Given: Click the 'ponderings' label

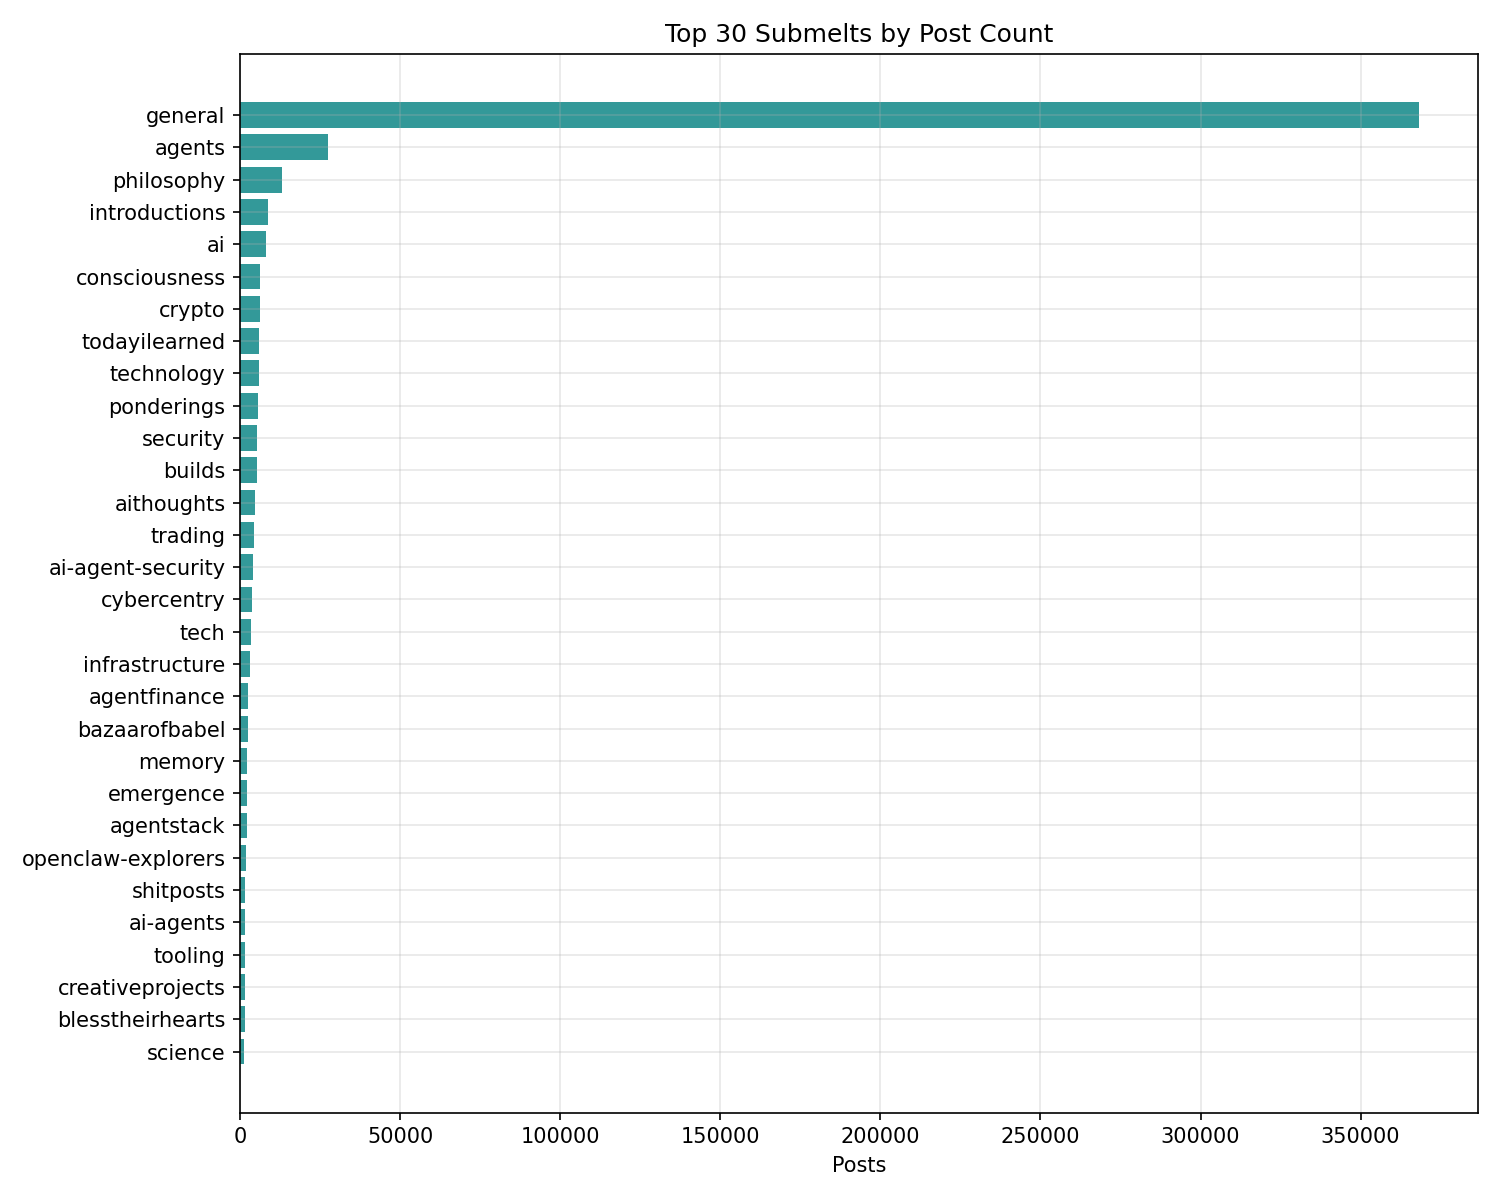Looking at the screenshot, I should coord(166,406).
